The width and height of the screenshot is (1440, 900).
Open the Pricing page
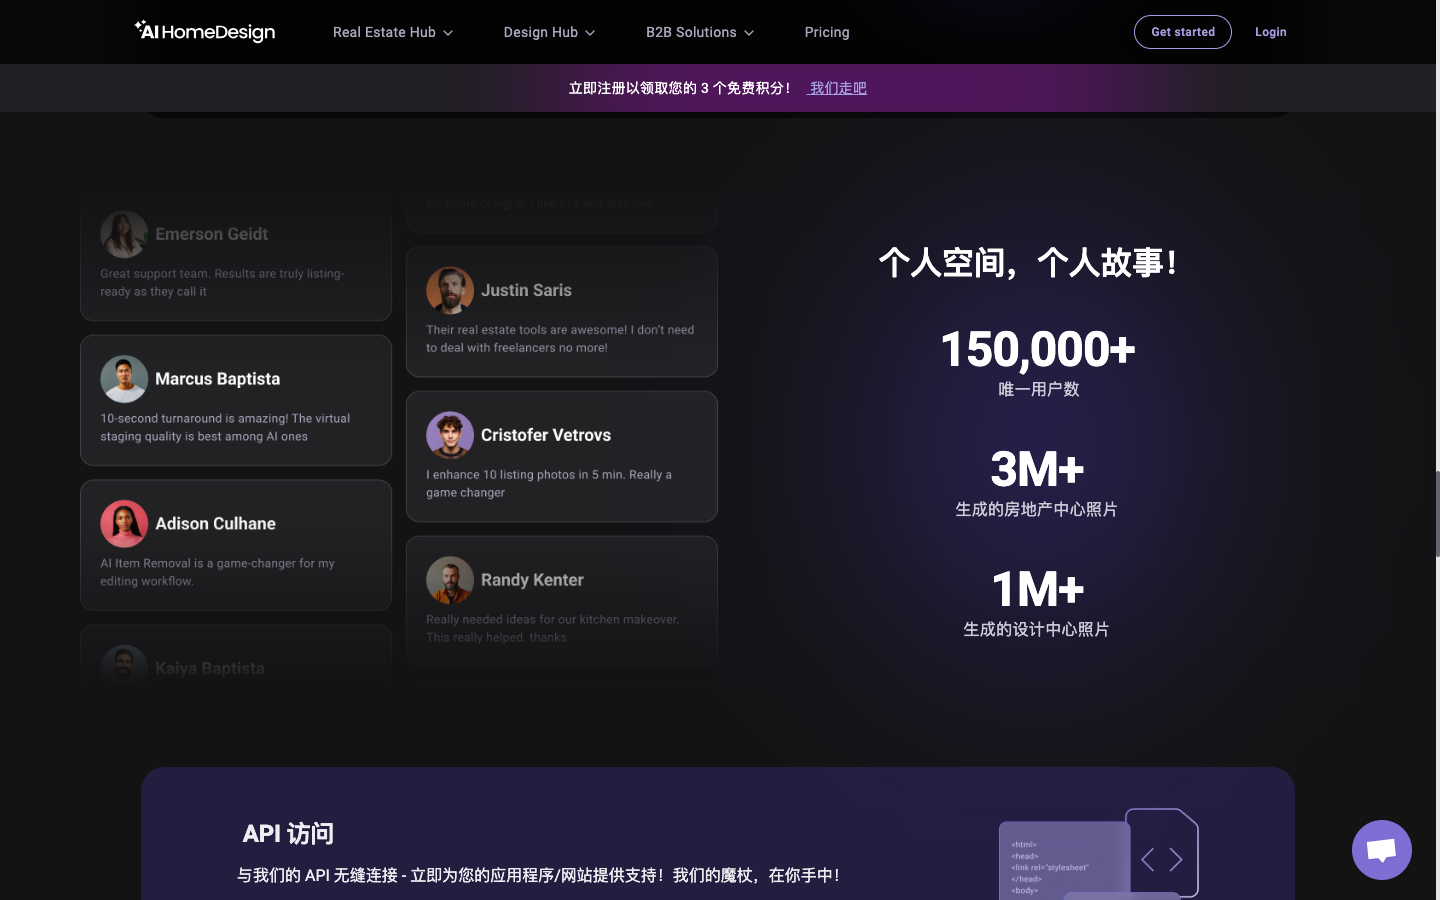coord(827,32)
